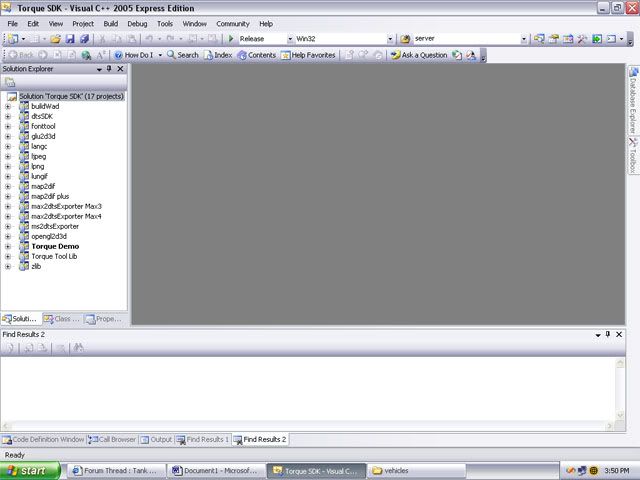Expand the Torque Demo project node
Image resolution: width=640 pixels, height=480 pixels.
pyautogui.click(x=8, y=246)
